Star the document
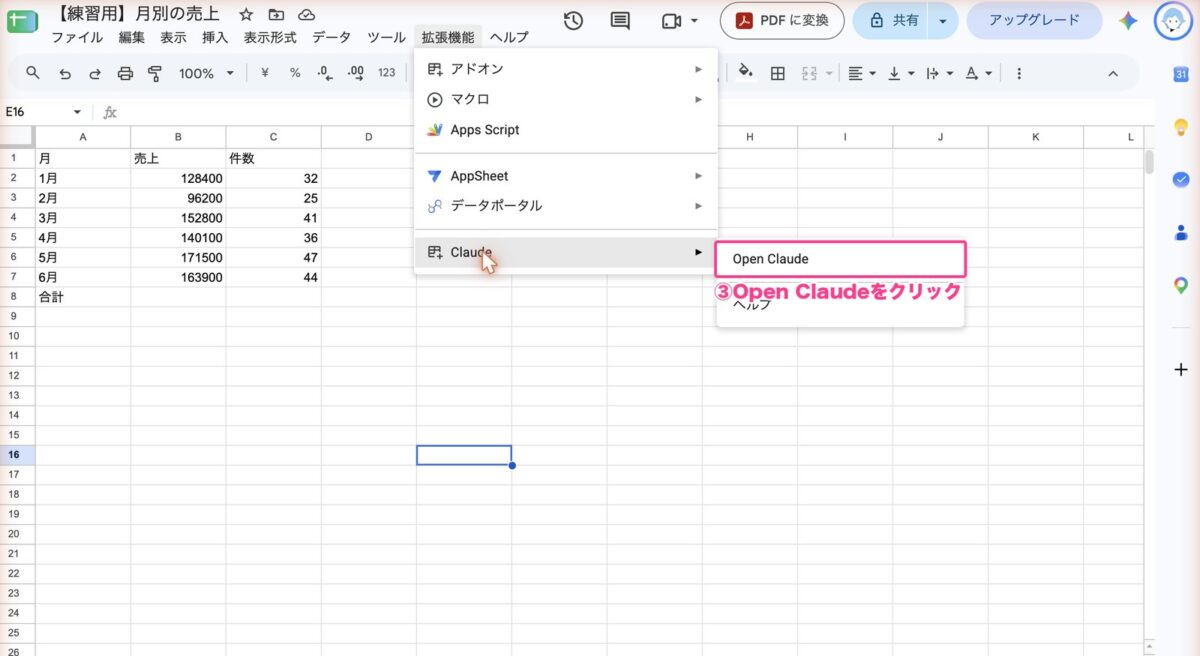 point(246,15)
